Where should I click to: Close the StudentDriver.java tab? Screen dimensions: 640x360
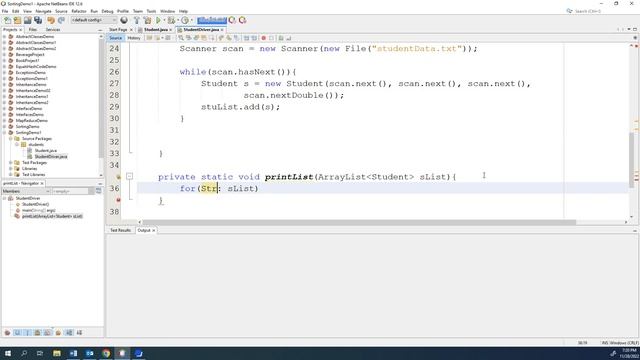(x=222, y=30)
